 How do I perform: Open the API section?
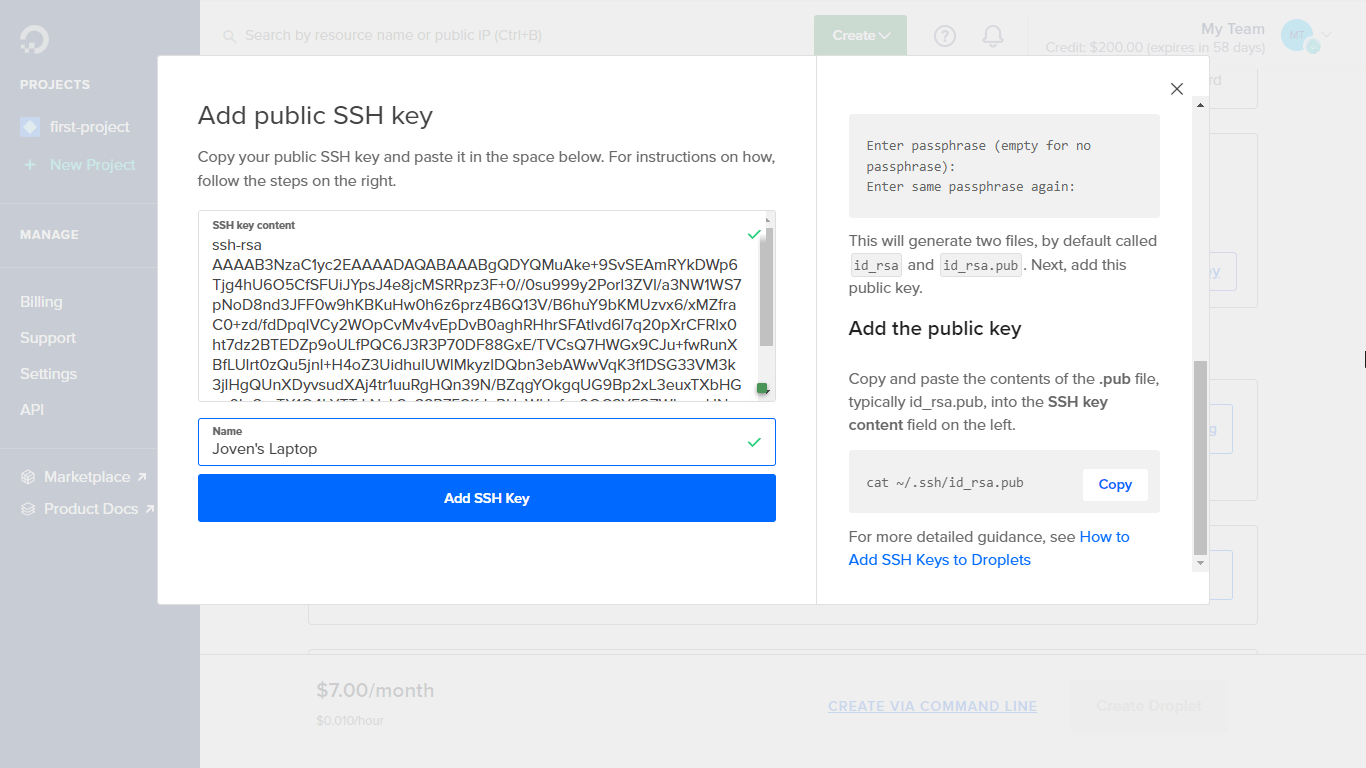(x=31, y=409)
